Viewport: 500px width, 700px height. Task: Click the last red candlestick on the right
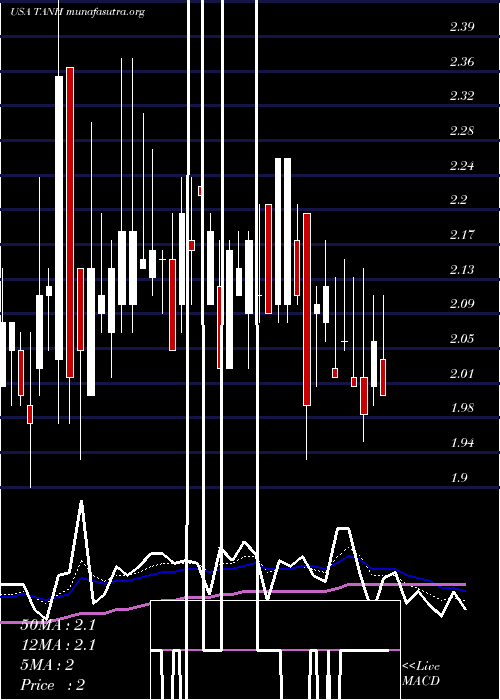[383, 377]
